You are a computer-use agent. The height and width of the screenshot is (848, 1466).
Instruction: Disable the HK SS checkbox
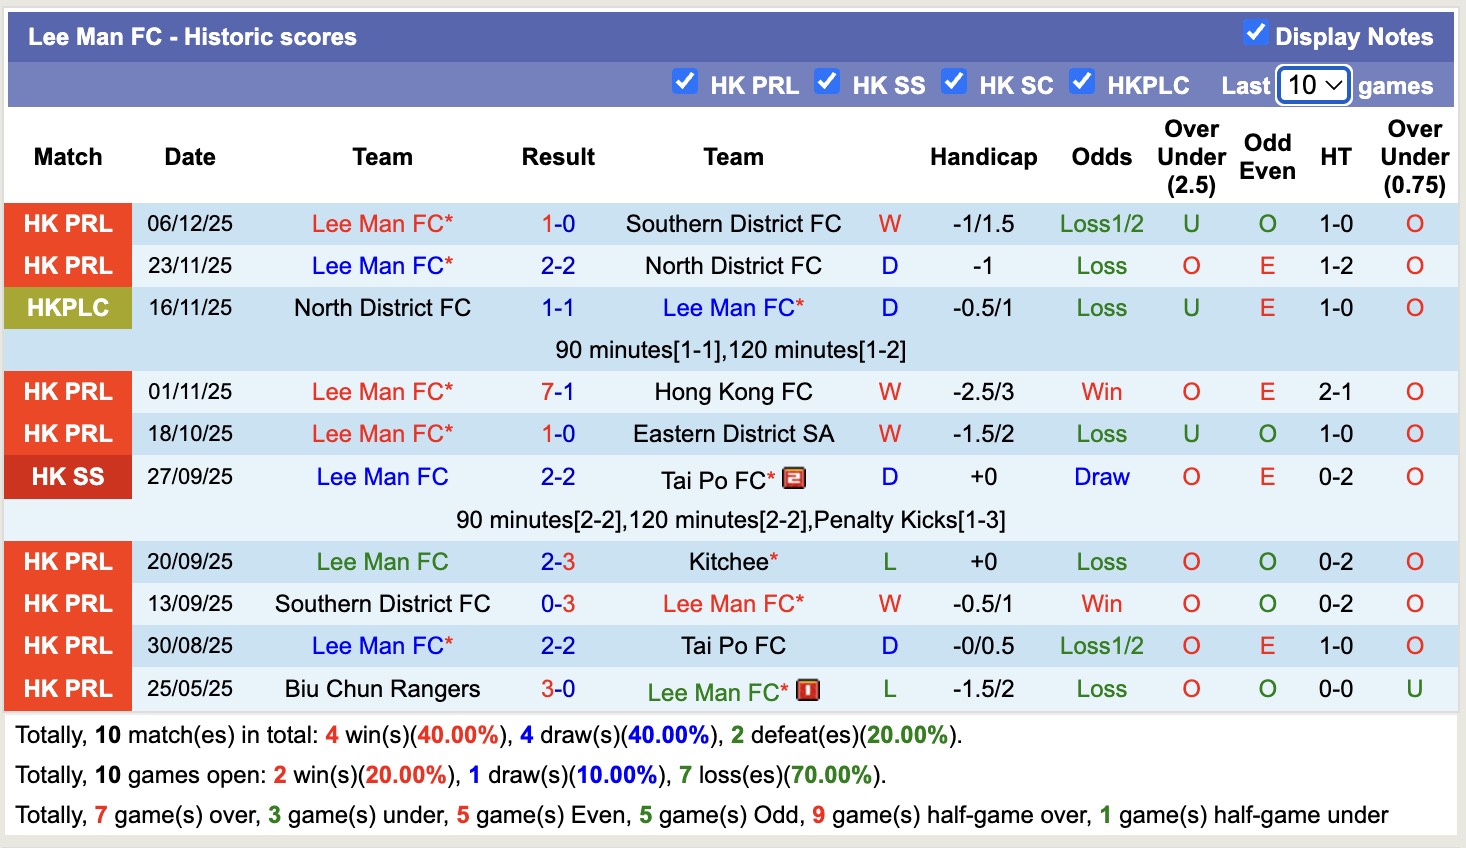coord(827,83)
